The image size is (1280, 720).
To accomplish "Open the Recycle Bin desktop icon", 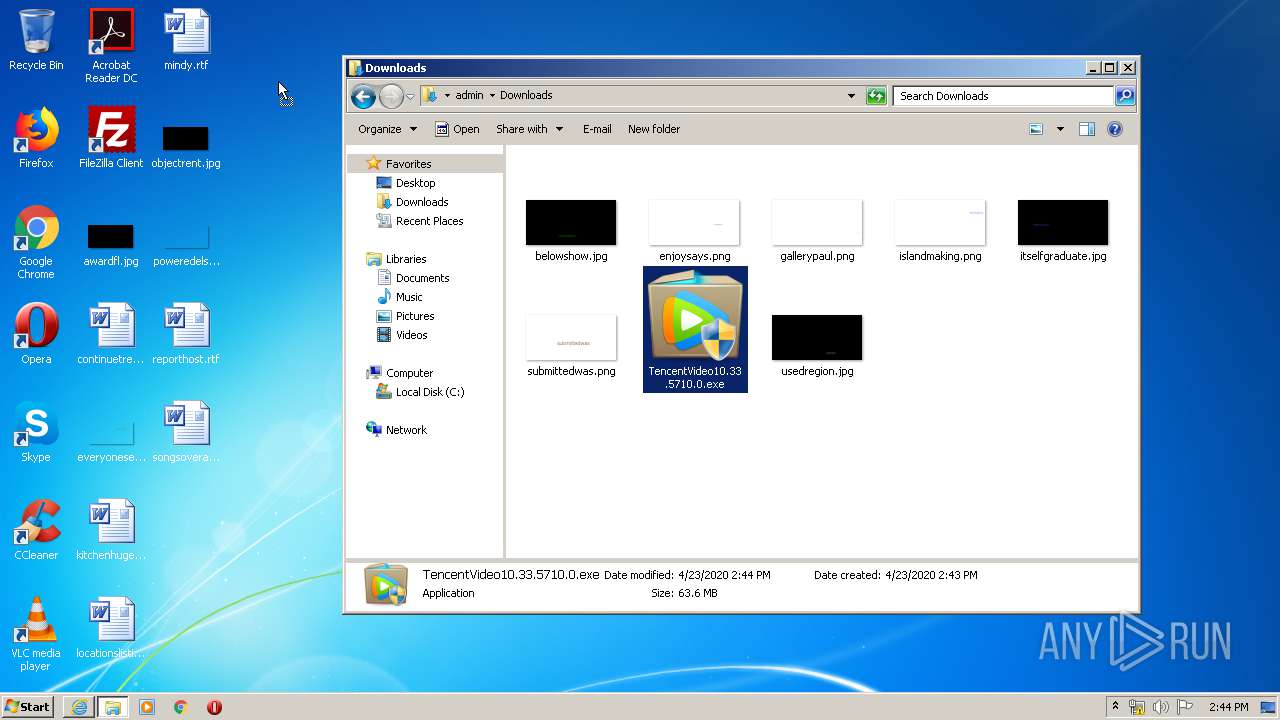I will point(36,40).
